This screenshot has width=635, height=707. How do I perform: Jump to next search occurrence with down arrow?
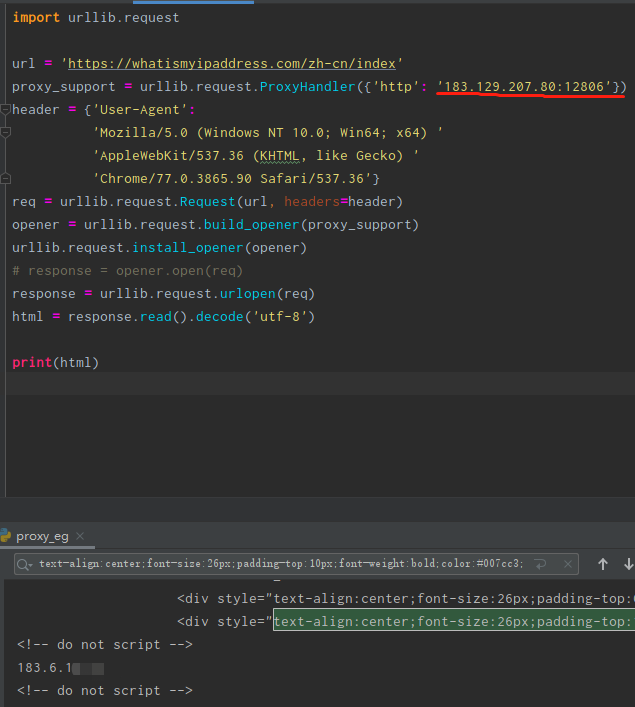coord(627,564)
